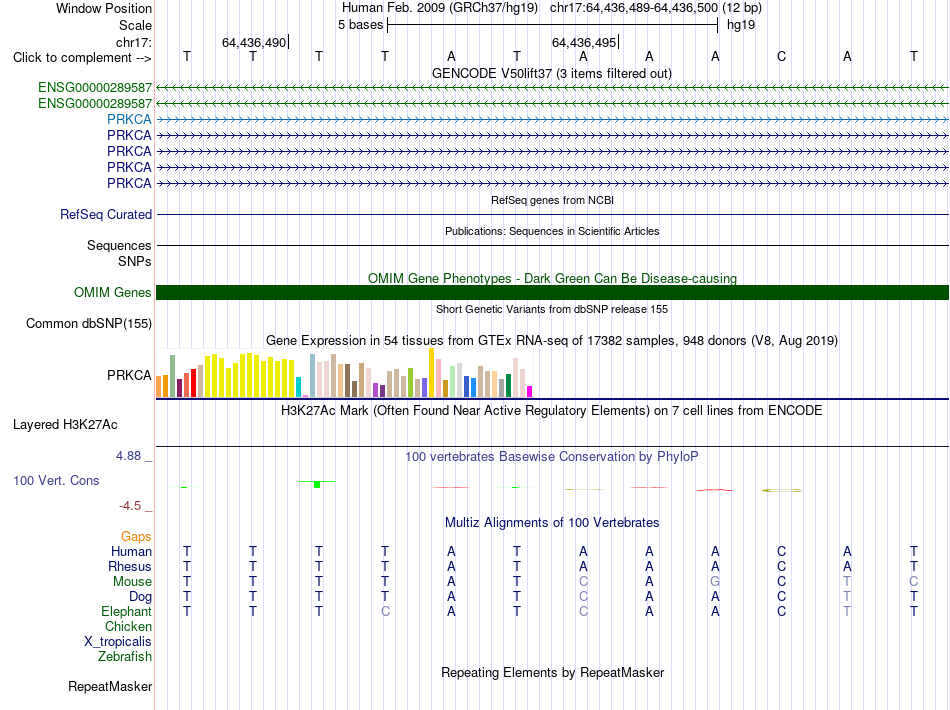This screenshot has height=710, width=950.
Task: Select the Mouse species label
Action: click(x=132, y=582)
